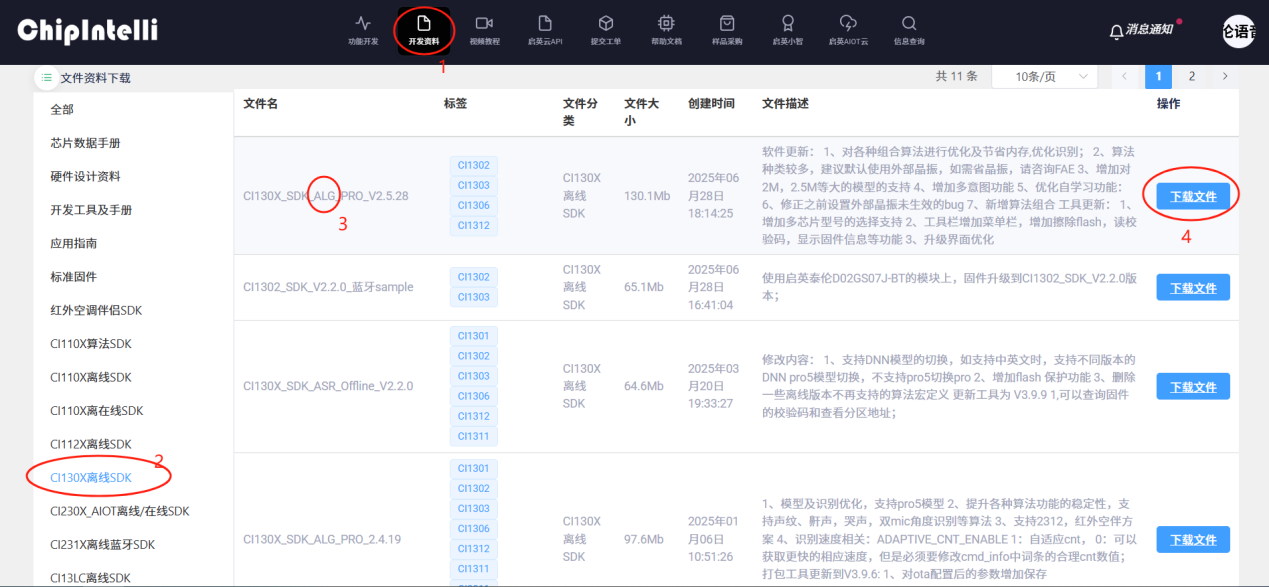The width and height of the screenshot is (1269, 587).
Task: Open the 启英小智 badge icon
Action: tap(788, 23)
